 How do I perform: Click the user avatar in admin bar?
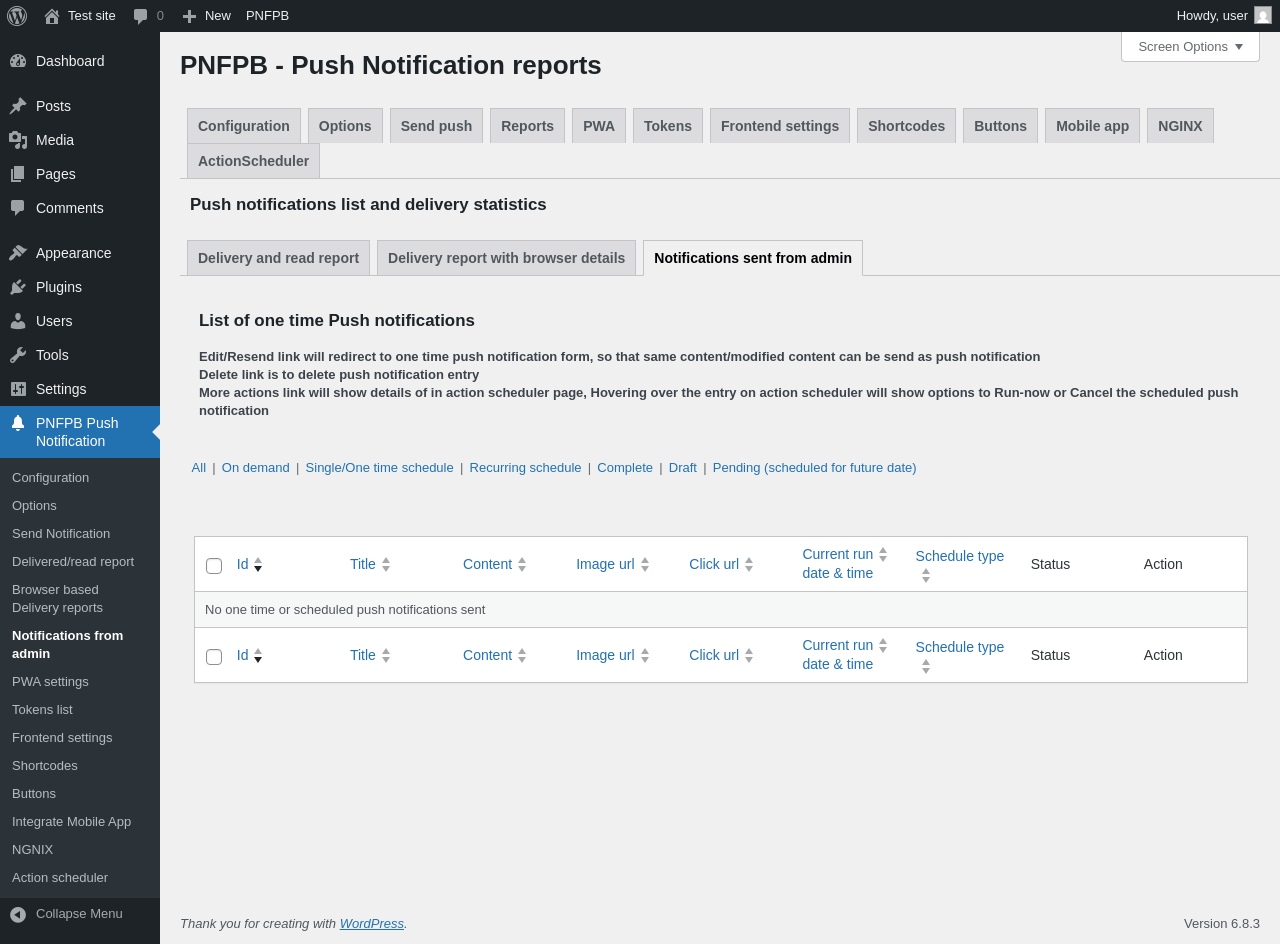coord(1263,16)
